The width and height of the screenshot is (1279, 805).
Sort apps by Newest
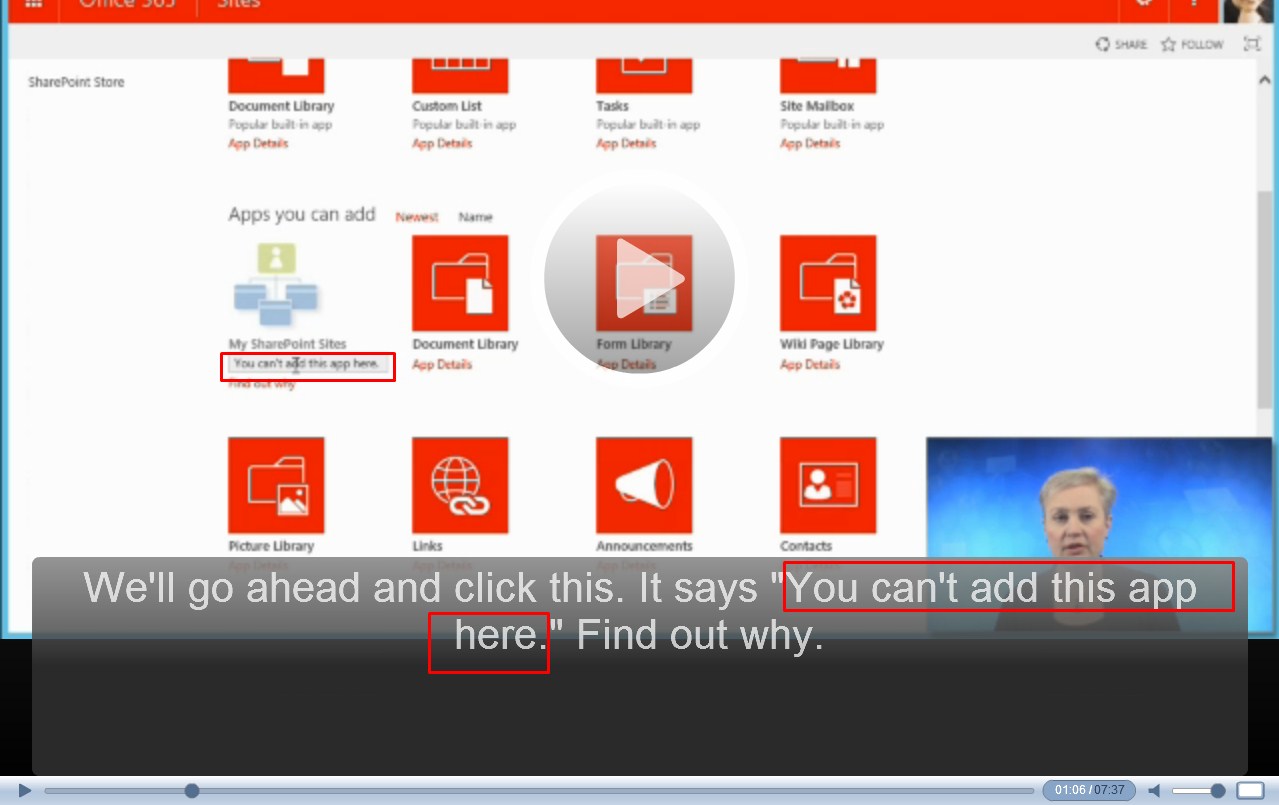pyautogui.click(x=417, y=217)
